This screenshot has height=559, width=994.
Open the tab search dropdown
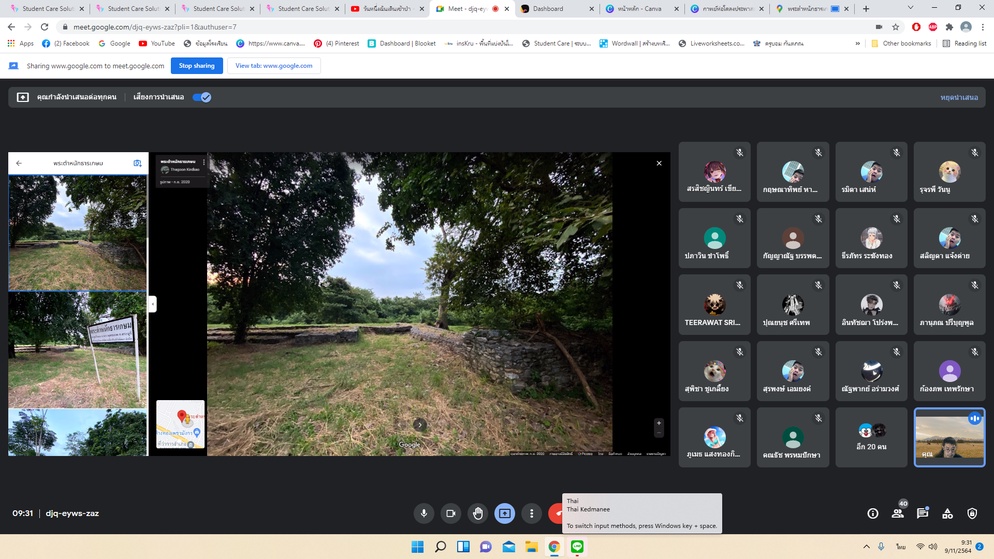click(910, 8)
